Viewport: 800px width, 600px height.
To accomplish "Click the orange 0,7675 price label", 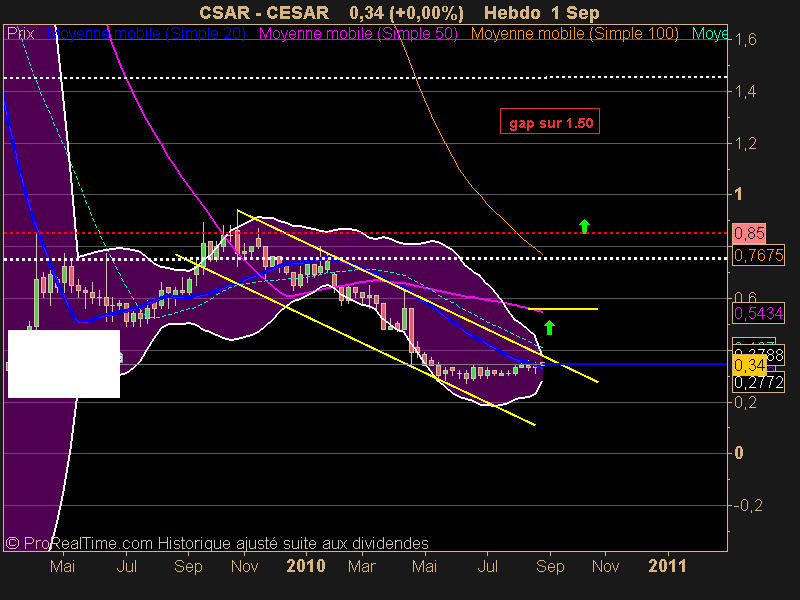I will (x=758, y=255).
